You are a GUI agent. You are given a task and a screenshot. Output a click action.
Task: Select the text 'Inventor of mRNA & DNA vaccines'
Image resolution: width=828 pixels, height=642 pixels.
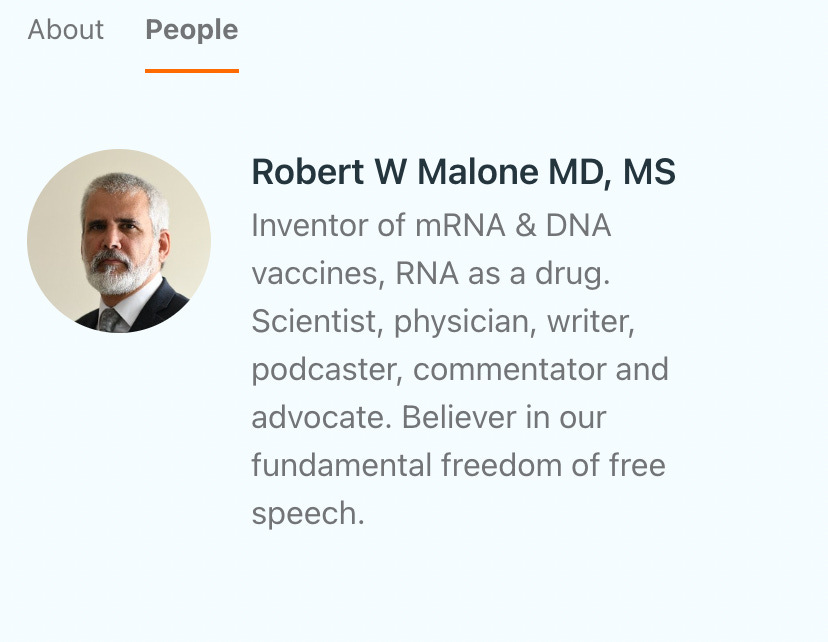pos(430,225)
